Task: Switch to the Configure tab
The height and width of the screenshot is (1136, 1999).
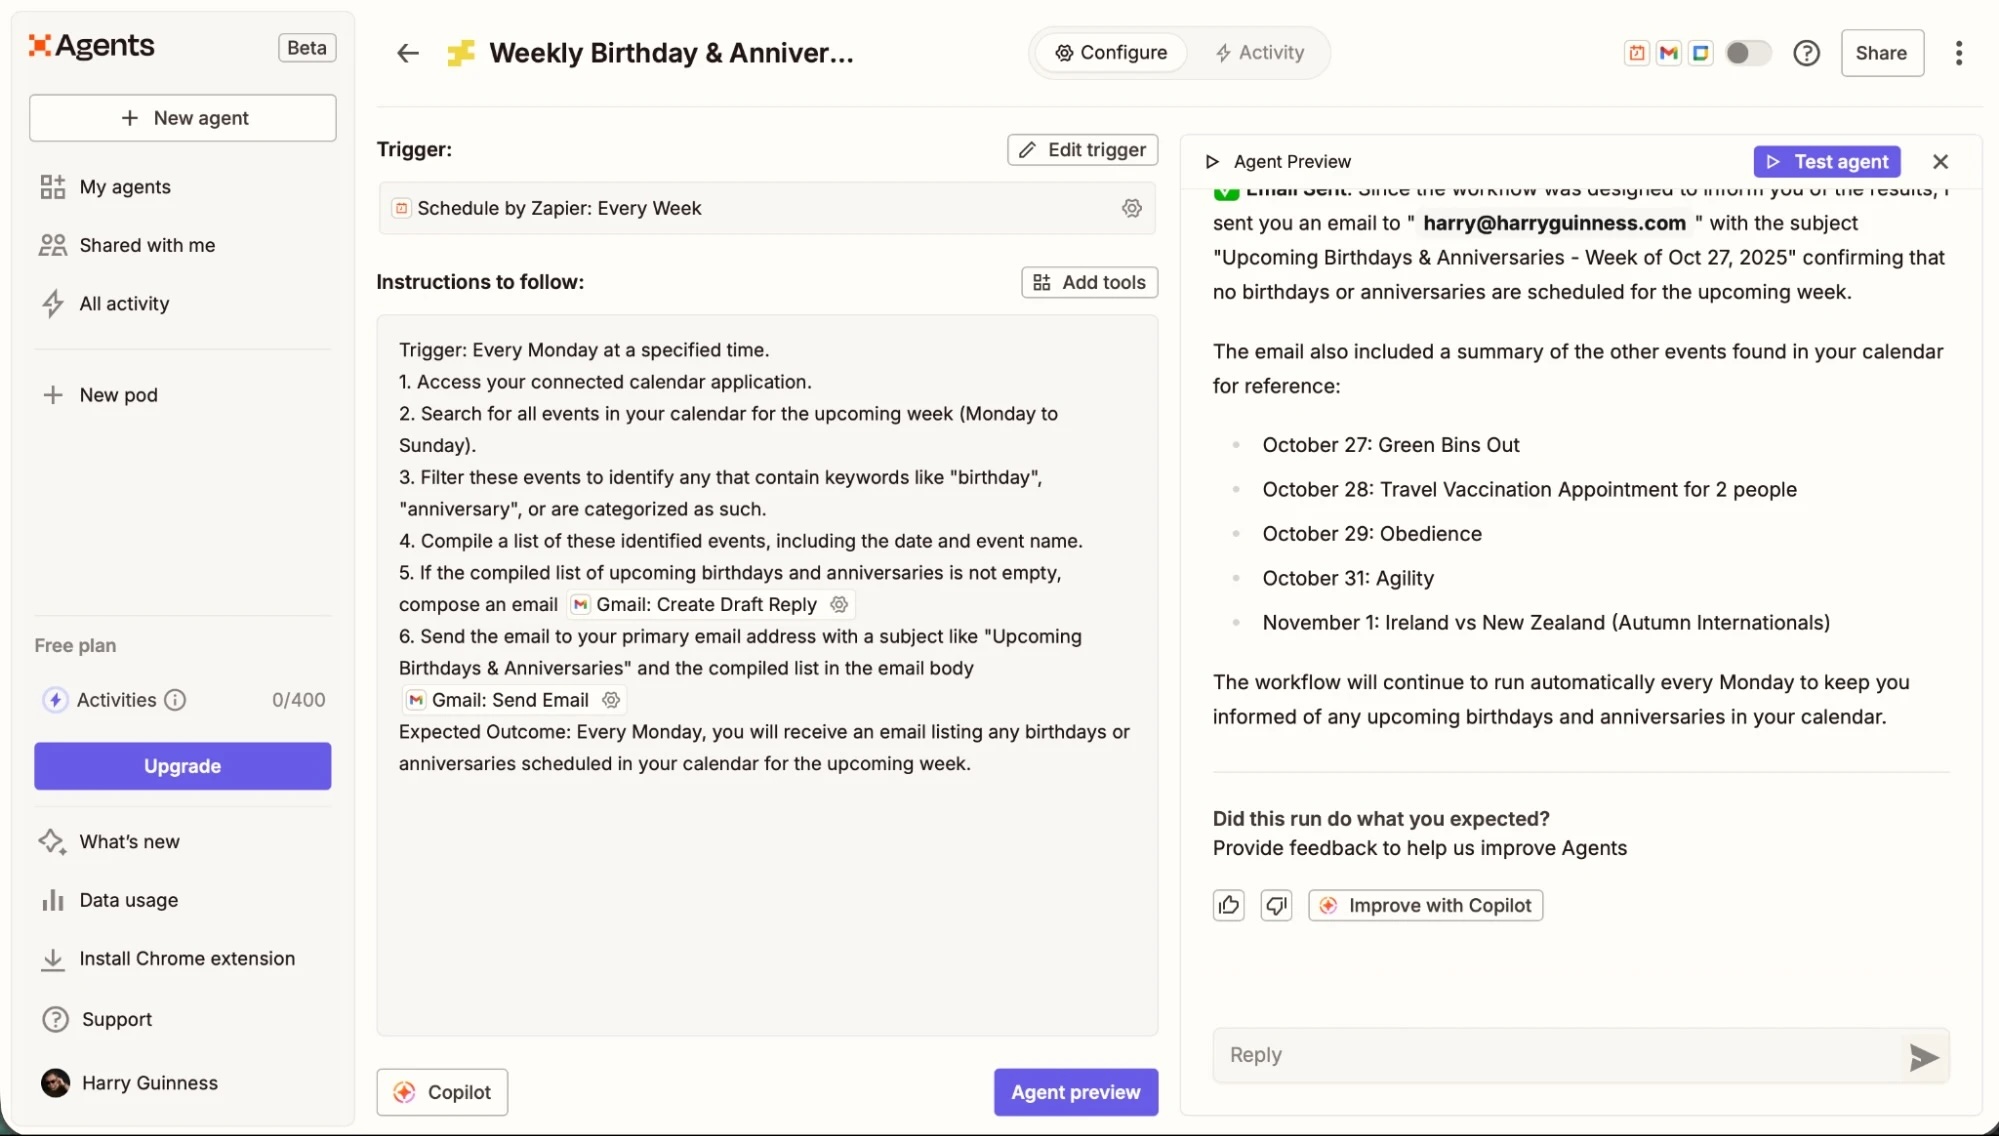Action: click(x=1111, y=53)
